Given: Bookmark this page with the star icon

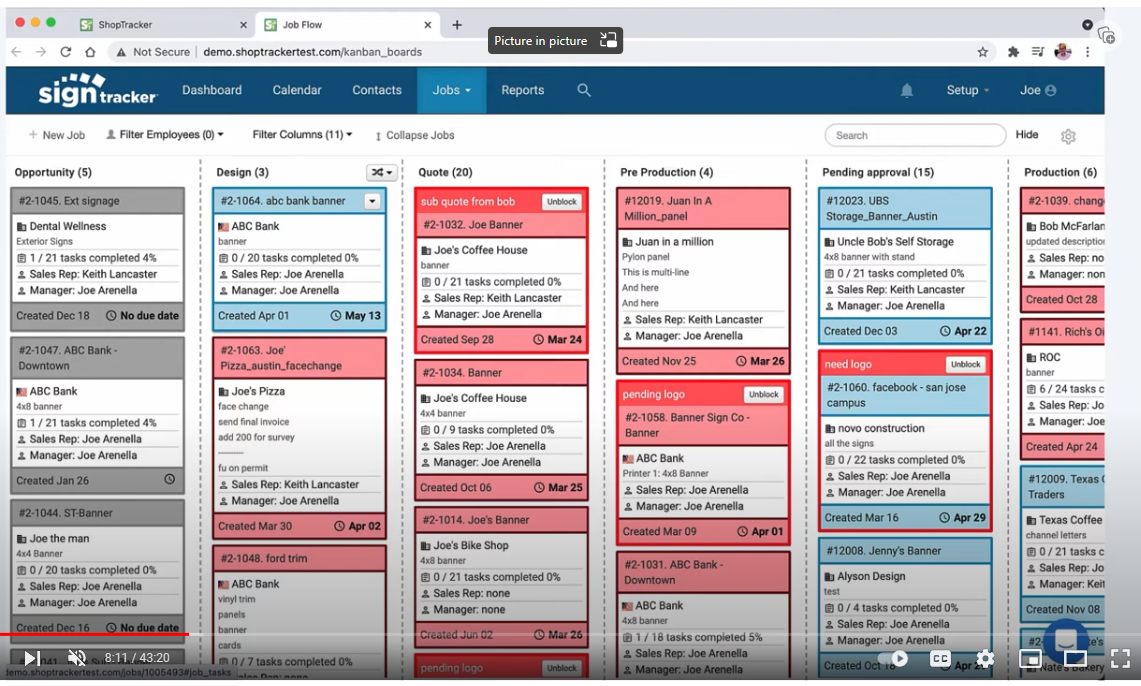Looking at the screenshot, I should tap(982, 52).
